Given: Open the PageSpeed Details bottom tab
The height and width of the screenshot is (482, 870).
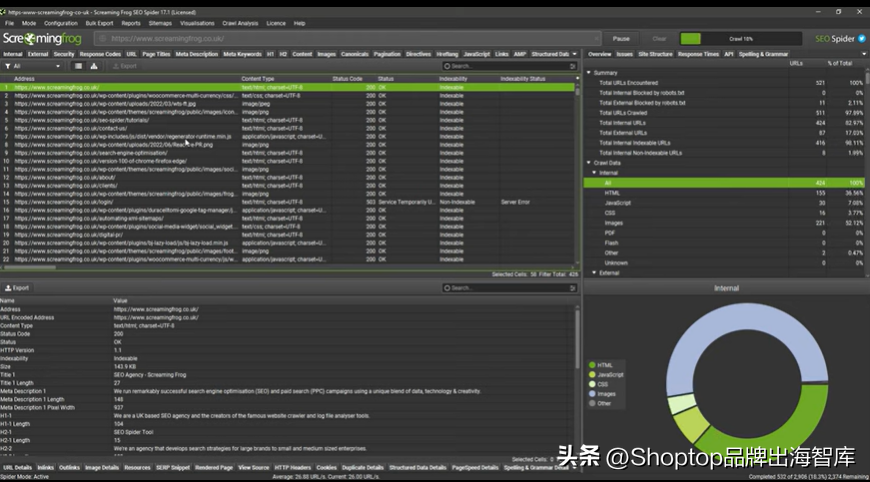Looking at the screenshot, I should (475, 468).
